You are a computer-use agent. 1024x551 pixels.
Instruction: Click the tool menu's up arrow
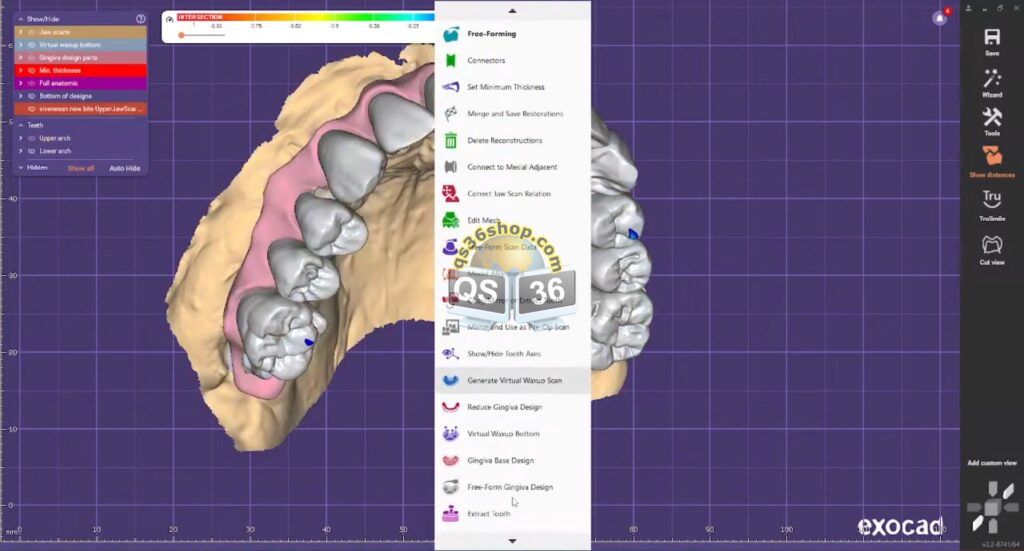point(512,11)
